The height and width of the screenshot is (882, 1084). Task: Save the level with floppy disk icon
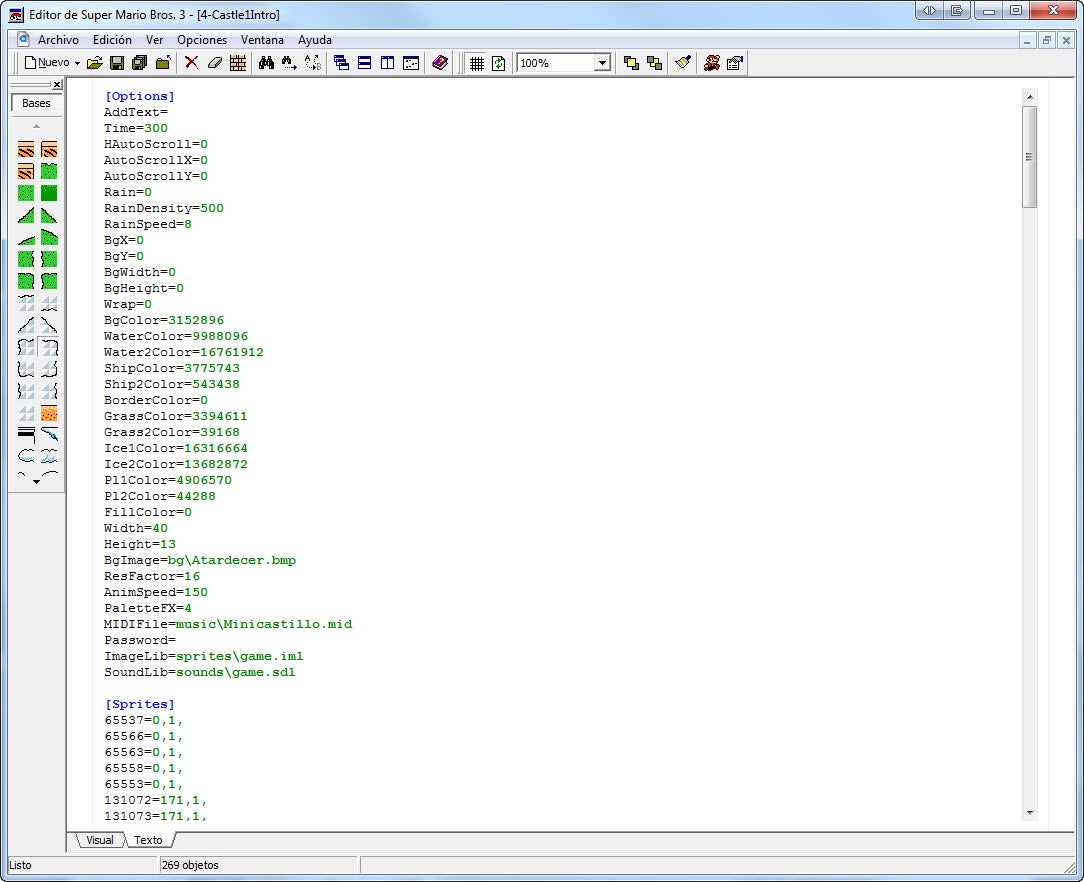click(x=117, y=63)
